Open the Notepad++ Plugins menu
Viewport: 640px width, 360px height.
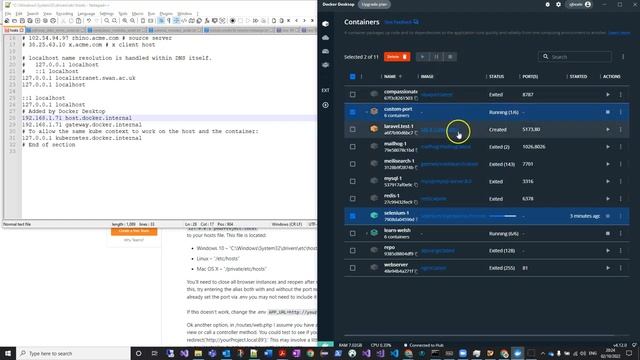[x=166, y=13]
